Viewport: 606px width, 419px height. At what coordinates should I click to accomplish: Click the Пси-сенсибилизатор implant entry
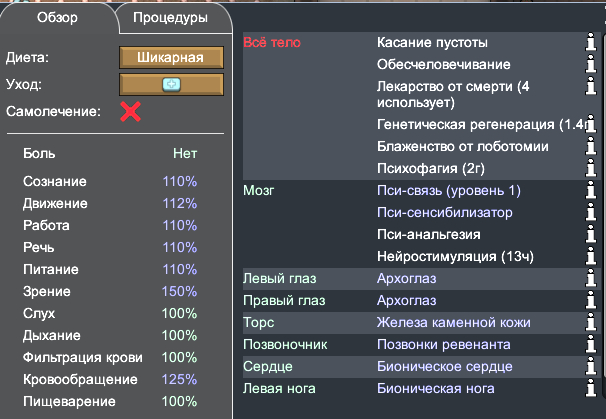(445, 212)
